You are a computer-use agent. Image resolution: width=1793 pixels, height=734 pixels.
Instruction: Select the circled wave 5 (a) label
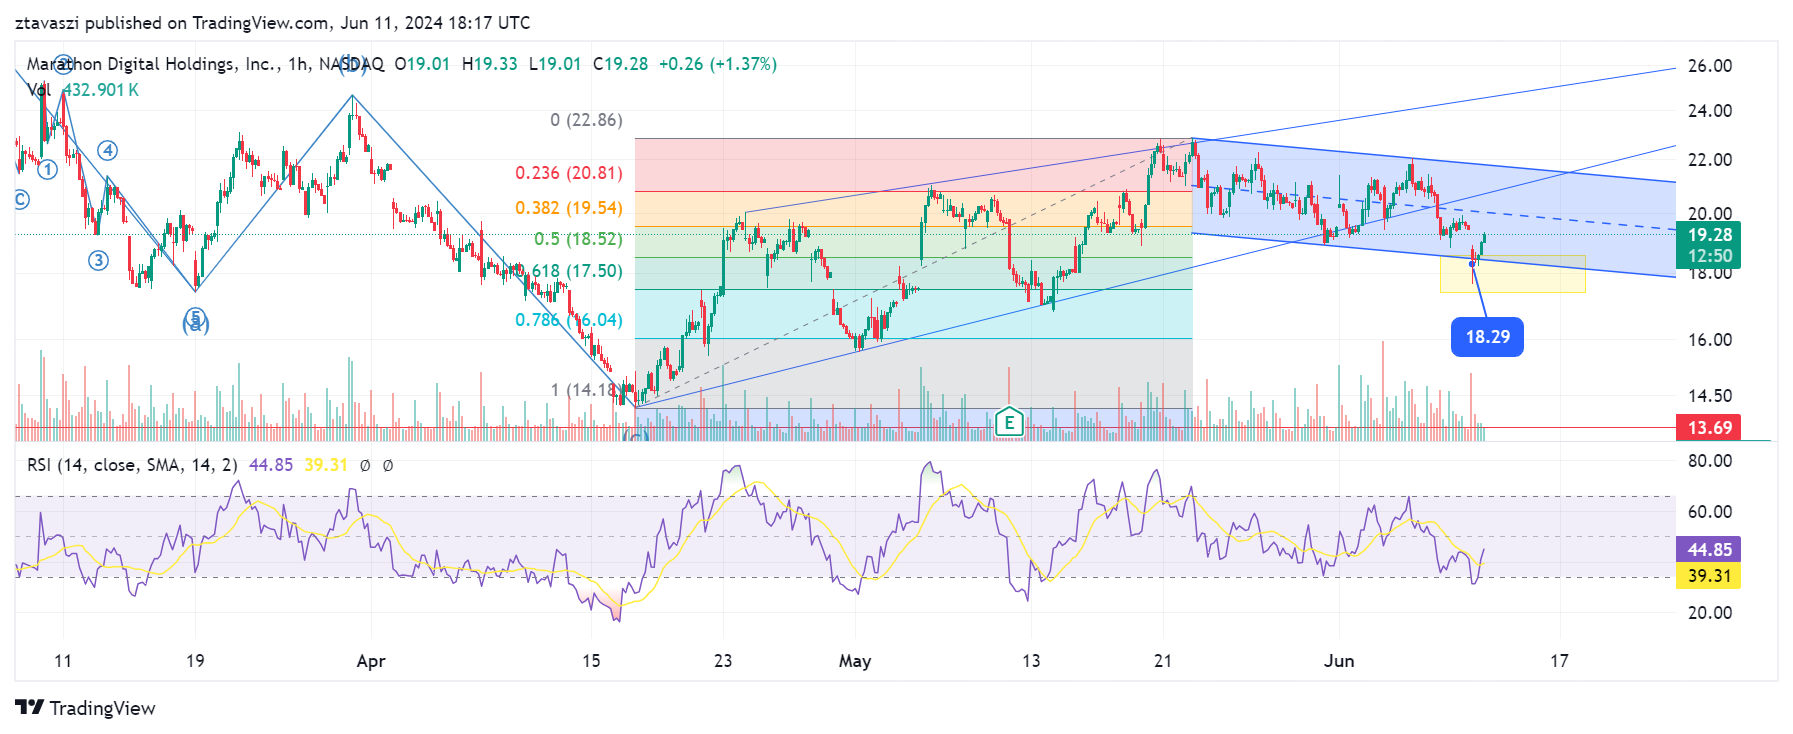(196, 321)
